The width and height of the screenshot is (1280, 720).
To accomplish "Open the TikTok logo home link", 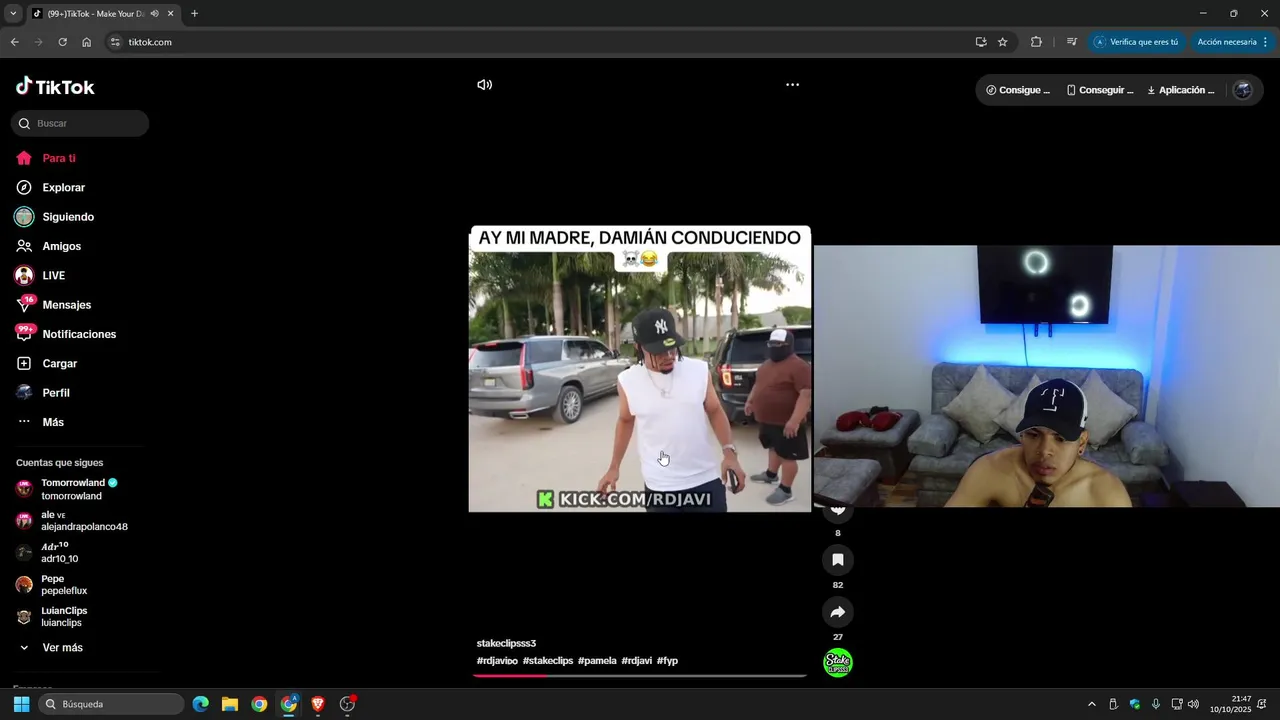I will click(x=55, y=87).
